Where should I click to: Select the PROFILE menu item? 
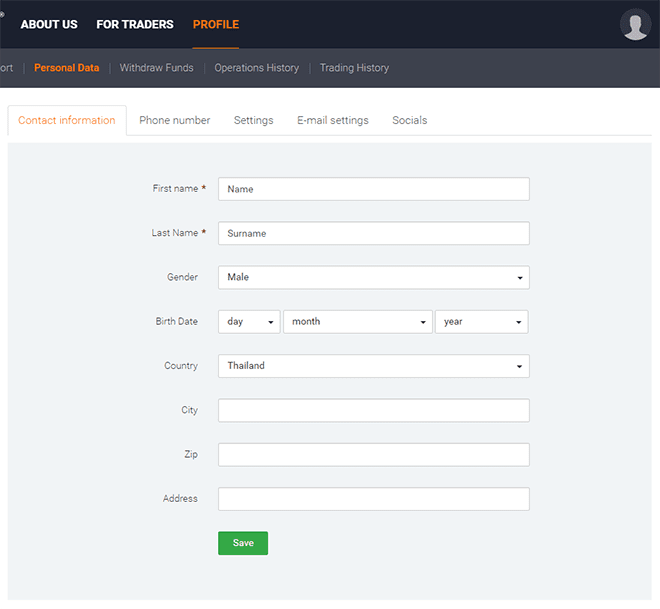pyautogui.click(x=216, y=24)
